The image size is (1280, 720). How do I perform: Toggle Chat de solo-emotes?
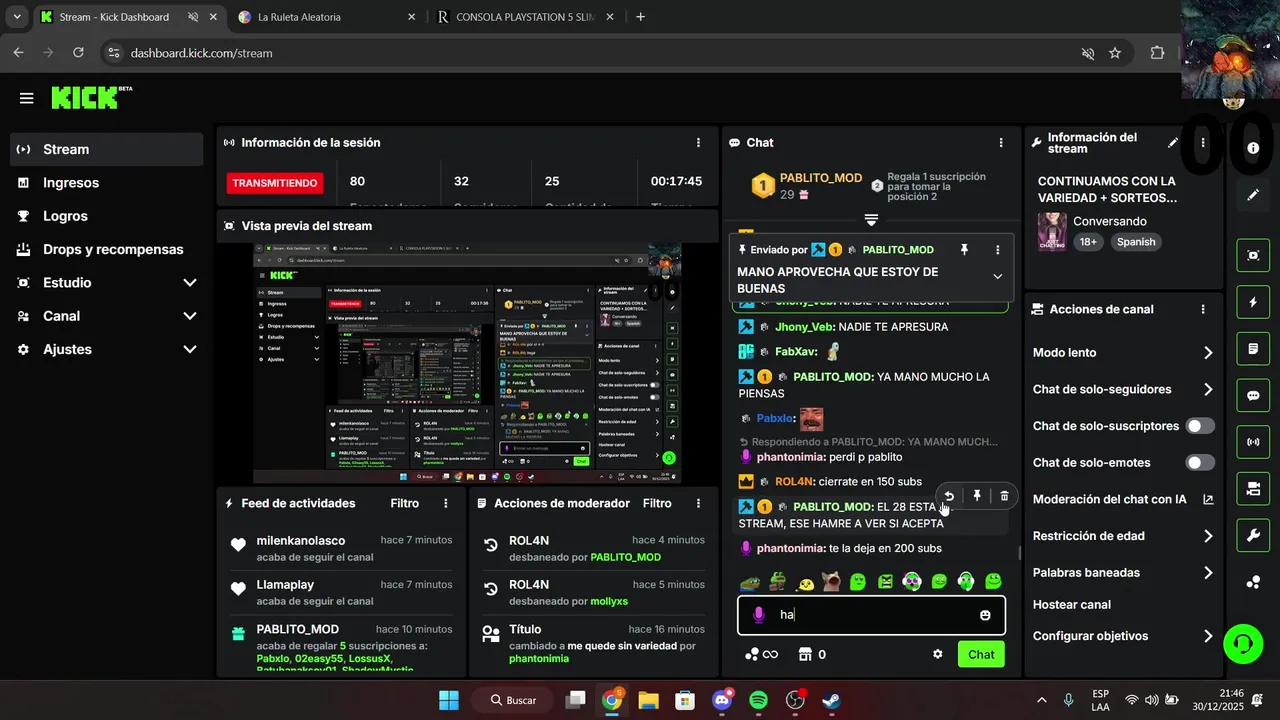click(x=1200, y=463)
